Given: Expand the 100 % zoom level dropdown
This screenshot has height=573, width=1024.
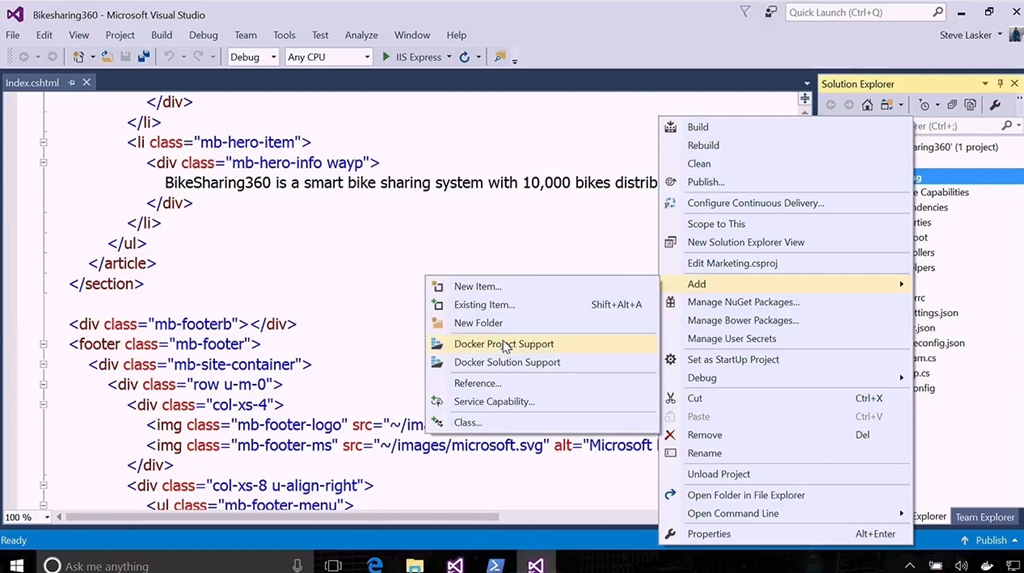Looking at the screenshot, I should (x=43, y=517).
